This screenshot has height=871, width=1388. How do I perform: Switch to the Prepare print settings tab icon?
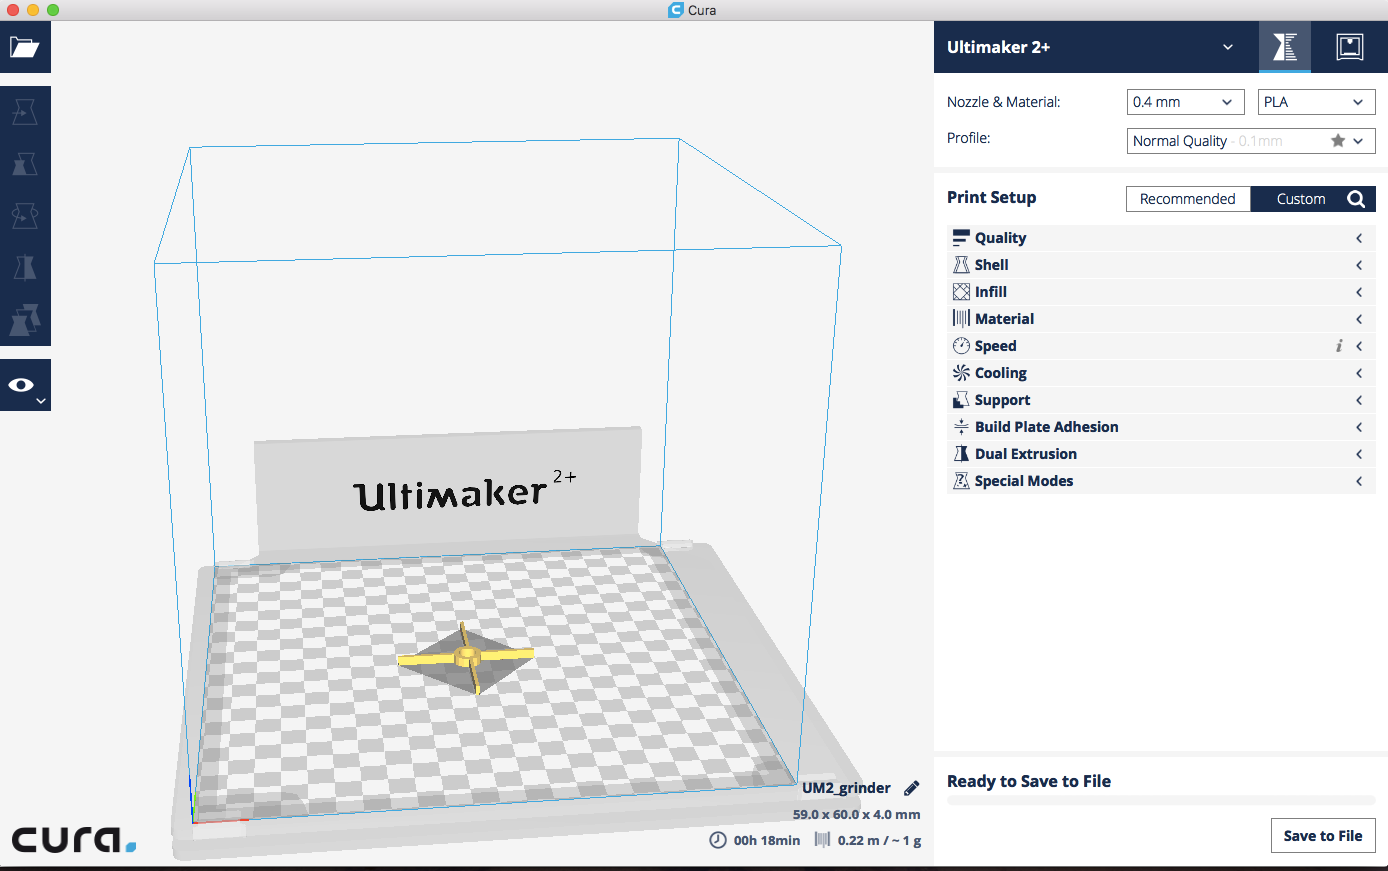pyautogui.click(x=1284, y=47)
